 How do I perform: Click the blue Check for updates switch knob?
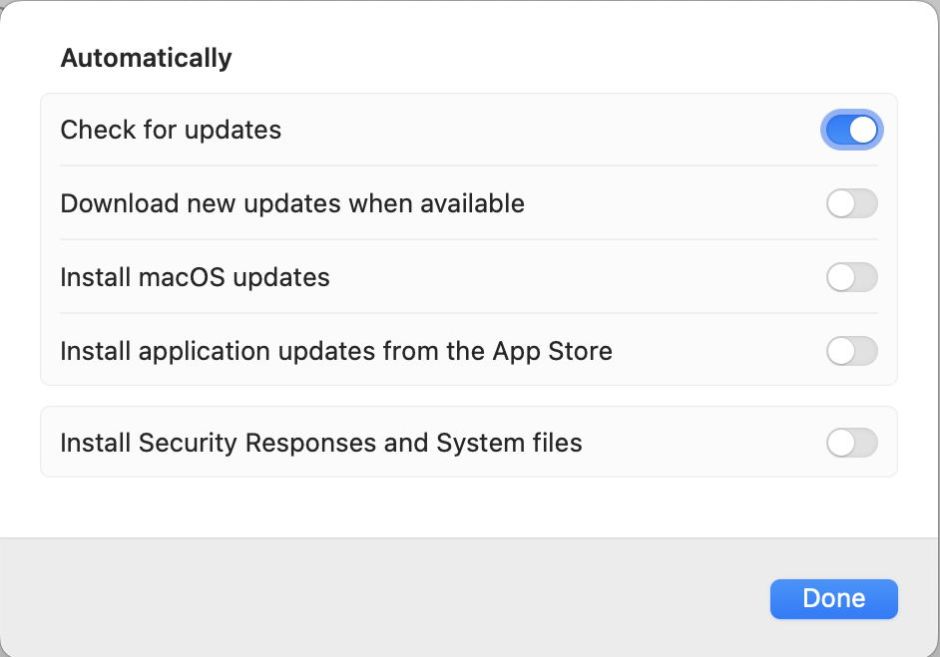864,129
